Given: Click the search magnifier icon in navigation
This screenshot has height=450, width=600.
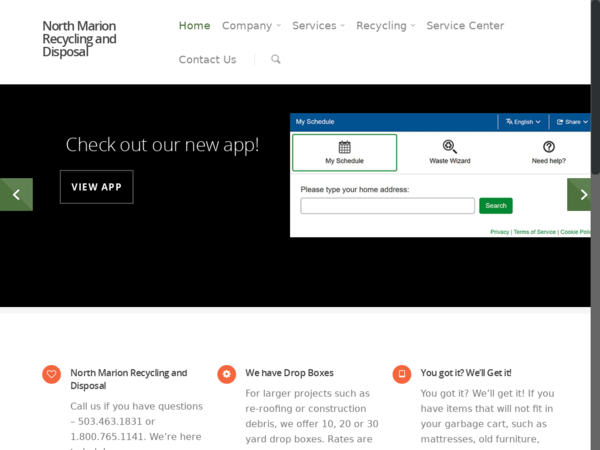Looking at the screenshot, I should click(x=276, y=59).
